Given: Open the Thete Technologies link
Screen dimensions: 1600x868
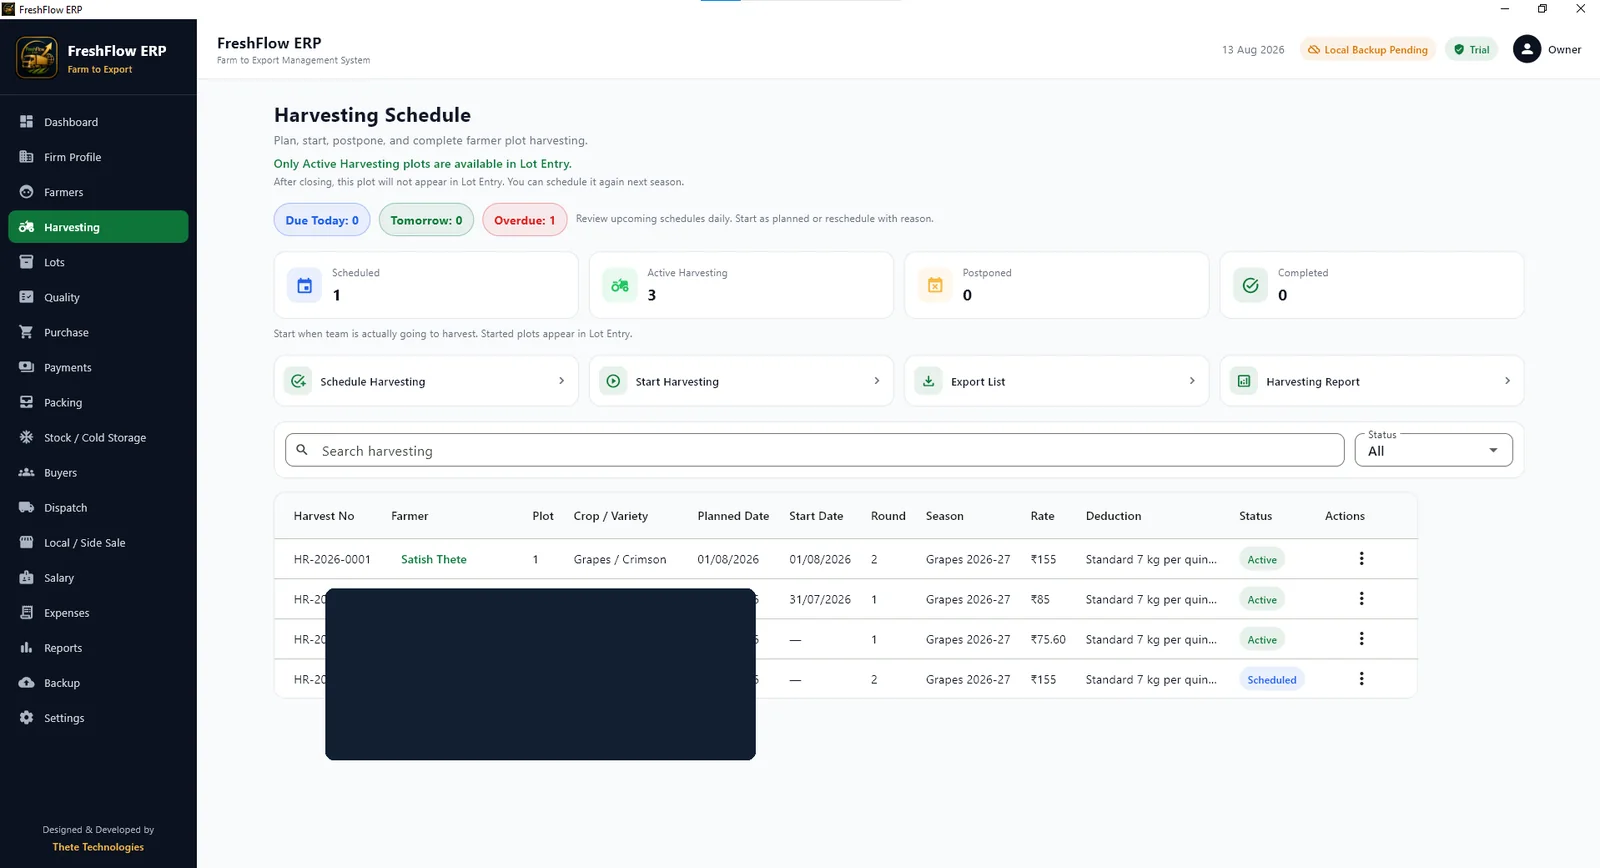Looking at the screenshot, I should 98,847.
